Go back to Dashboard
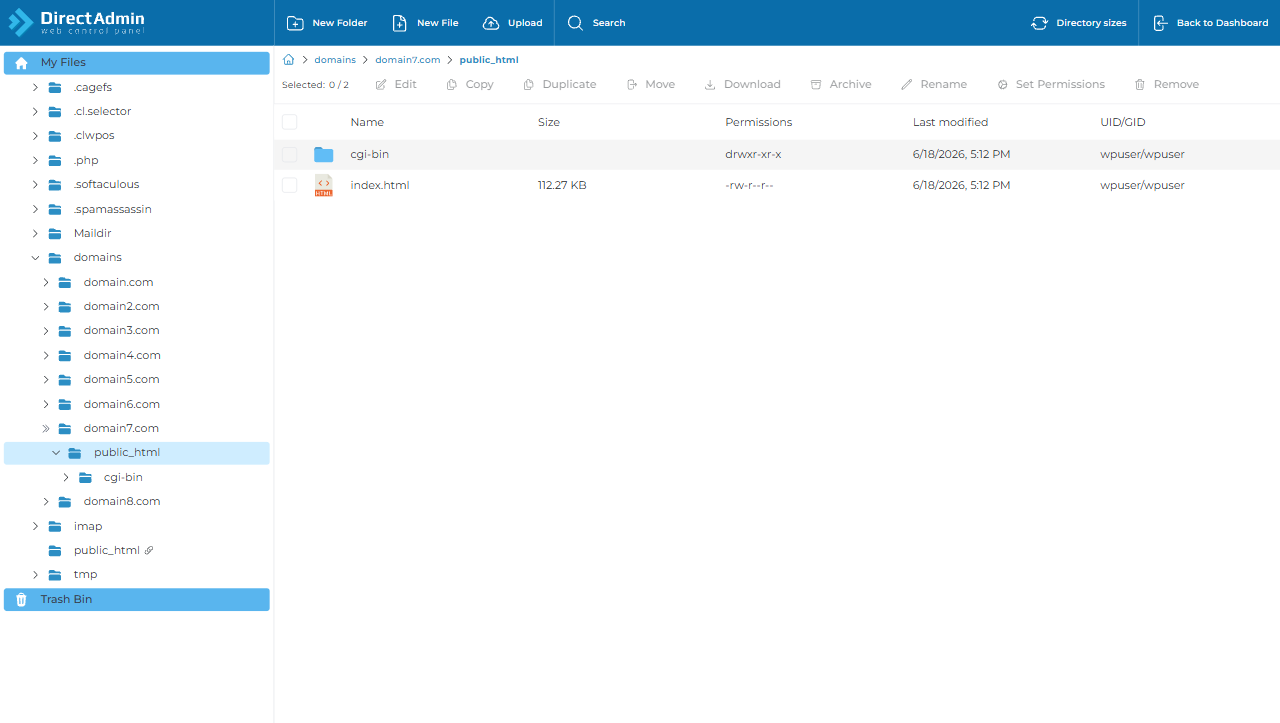The image size is (1280, 723). coord(1210,23)
